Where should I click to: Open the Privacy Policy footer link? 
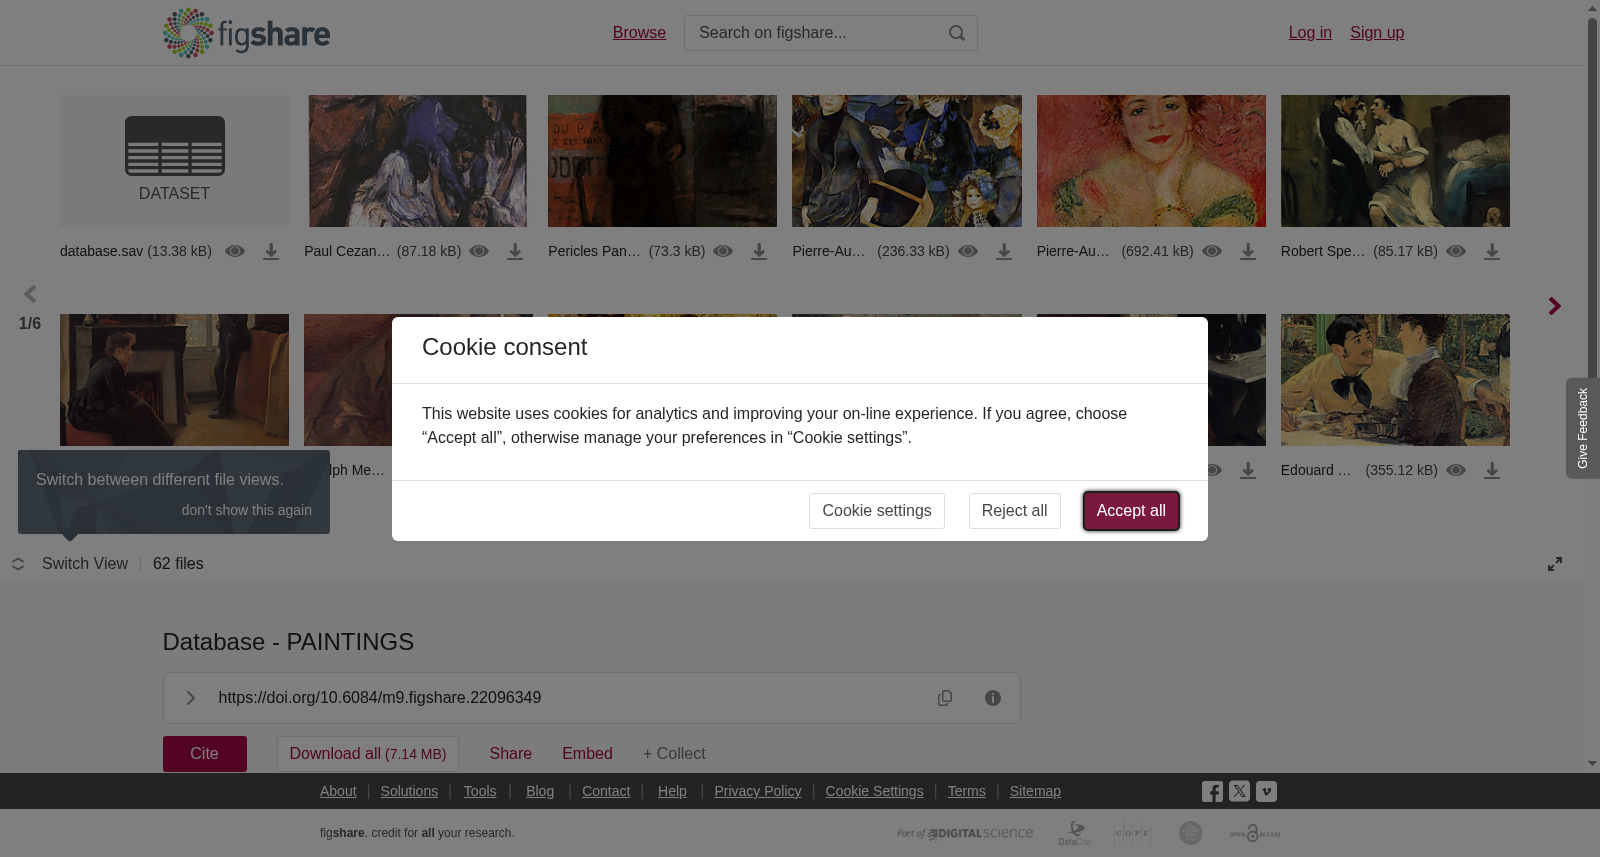758,791
